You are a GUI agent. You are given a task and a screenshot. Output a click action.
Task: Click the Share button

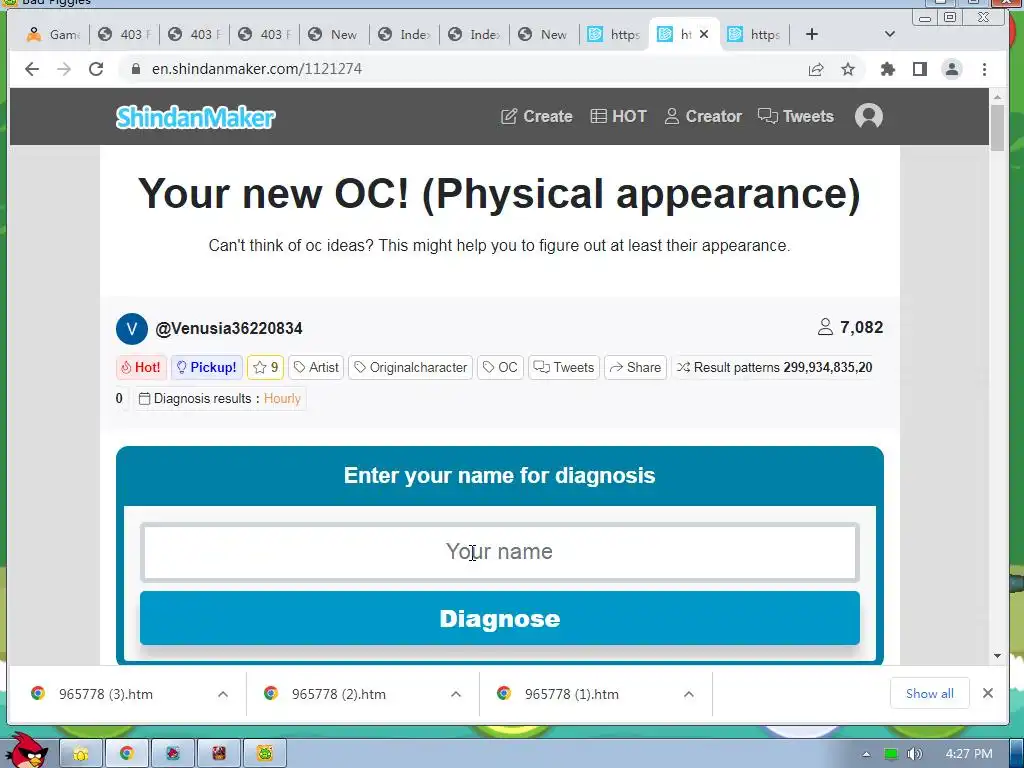point(635,367)
